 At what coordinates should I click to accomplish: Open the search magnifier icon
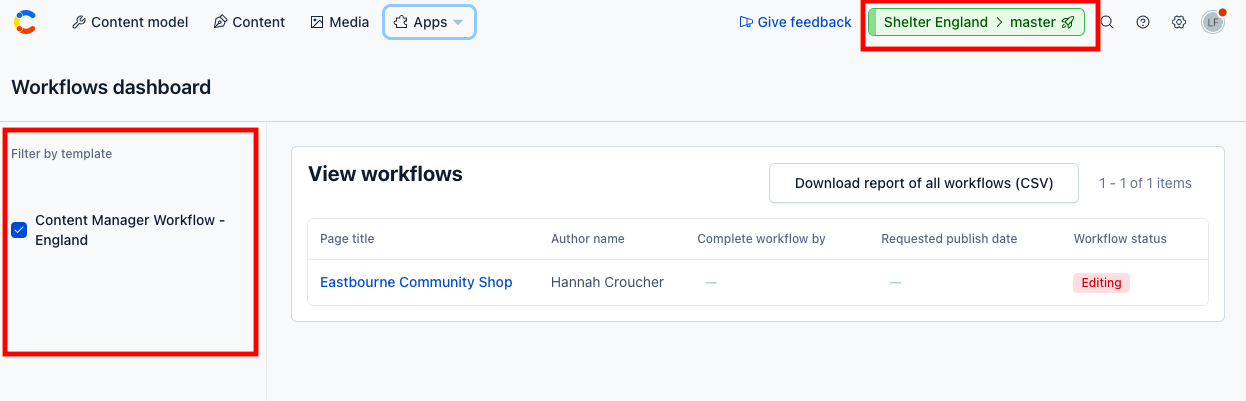(1107, 22)
